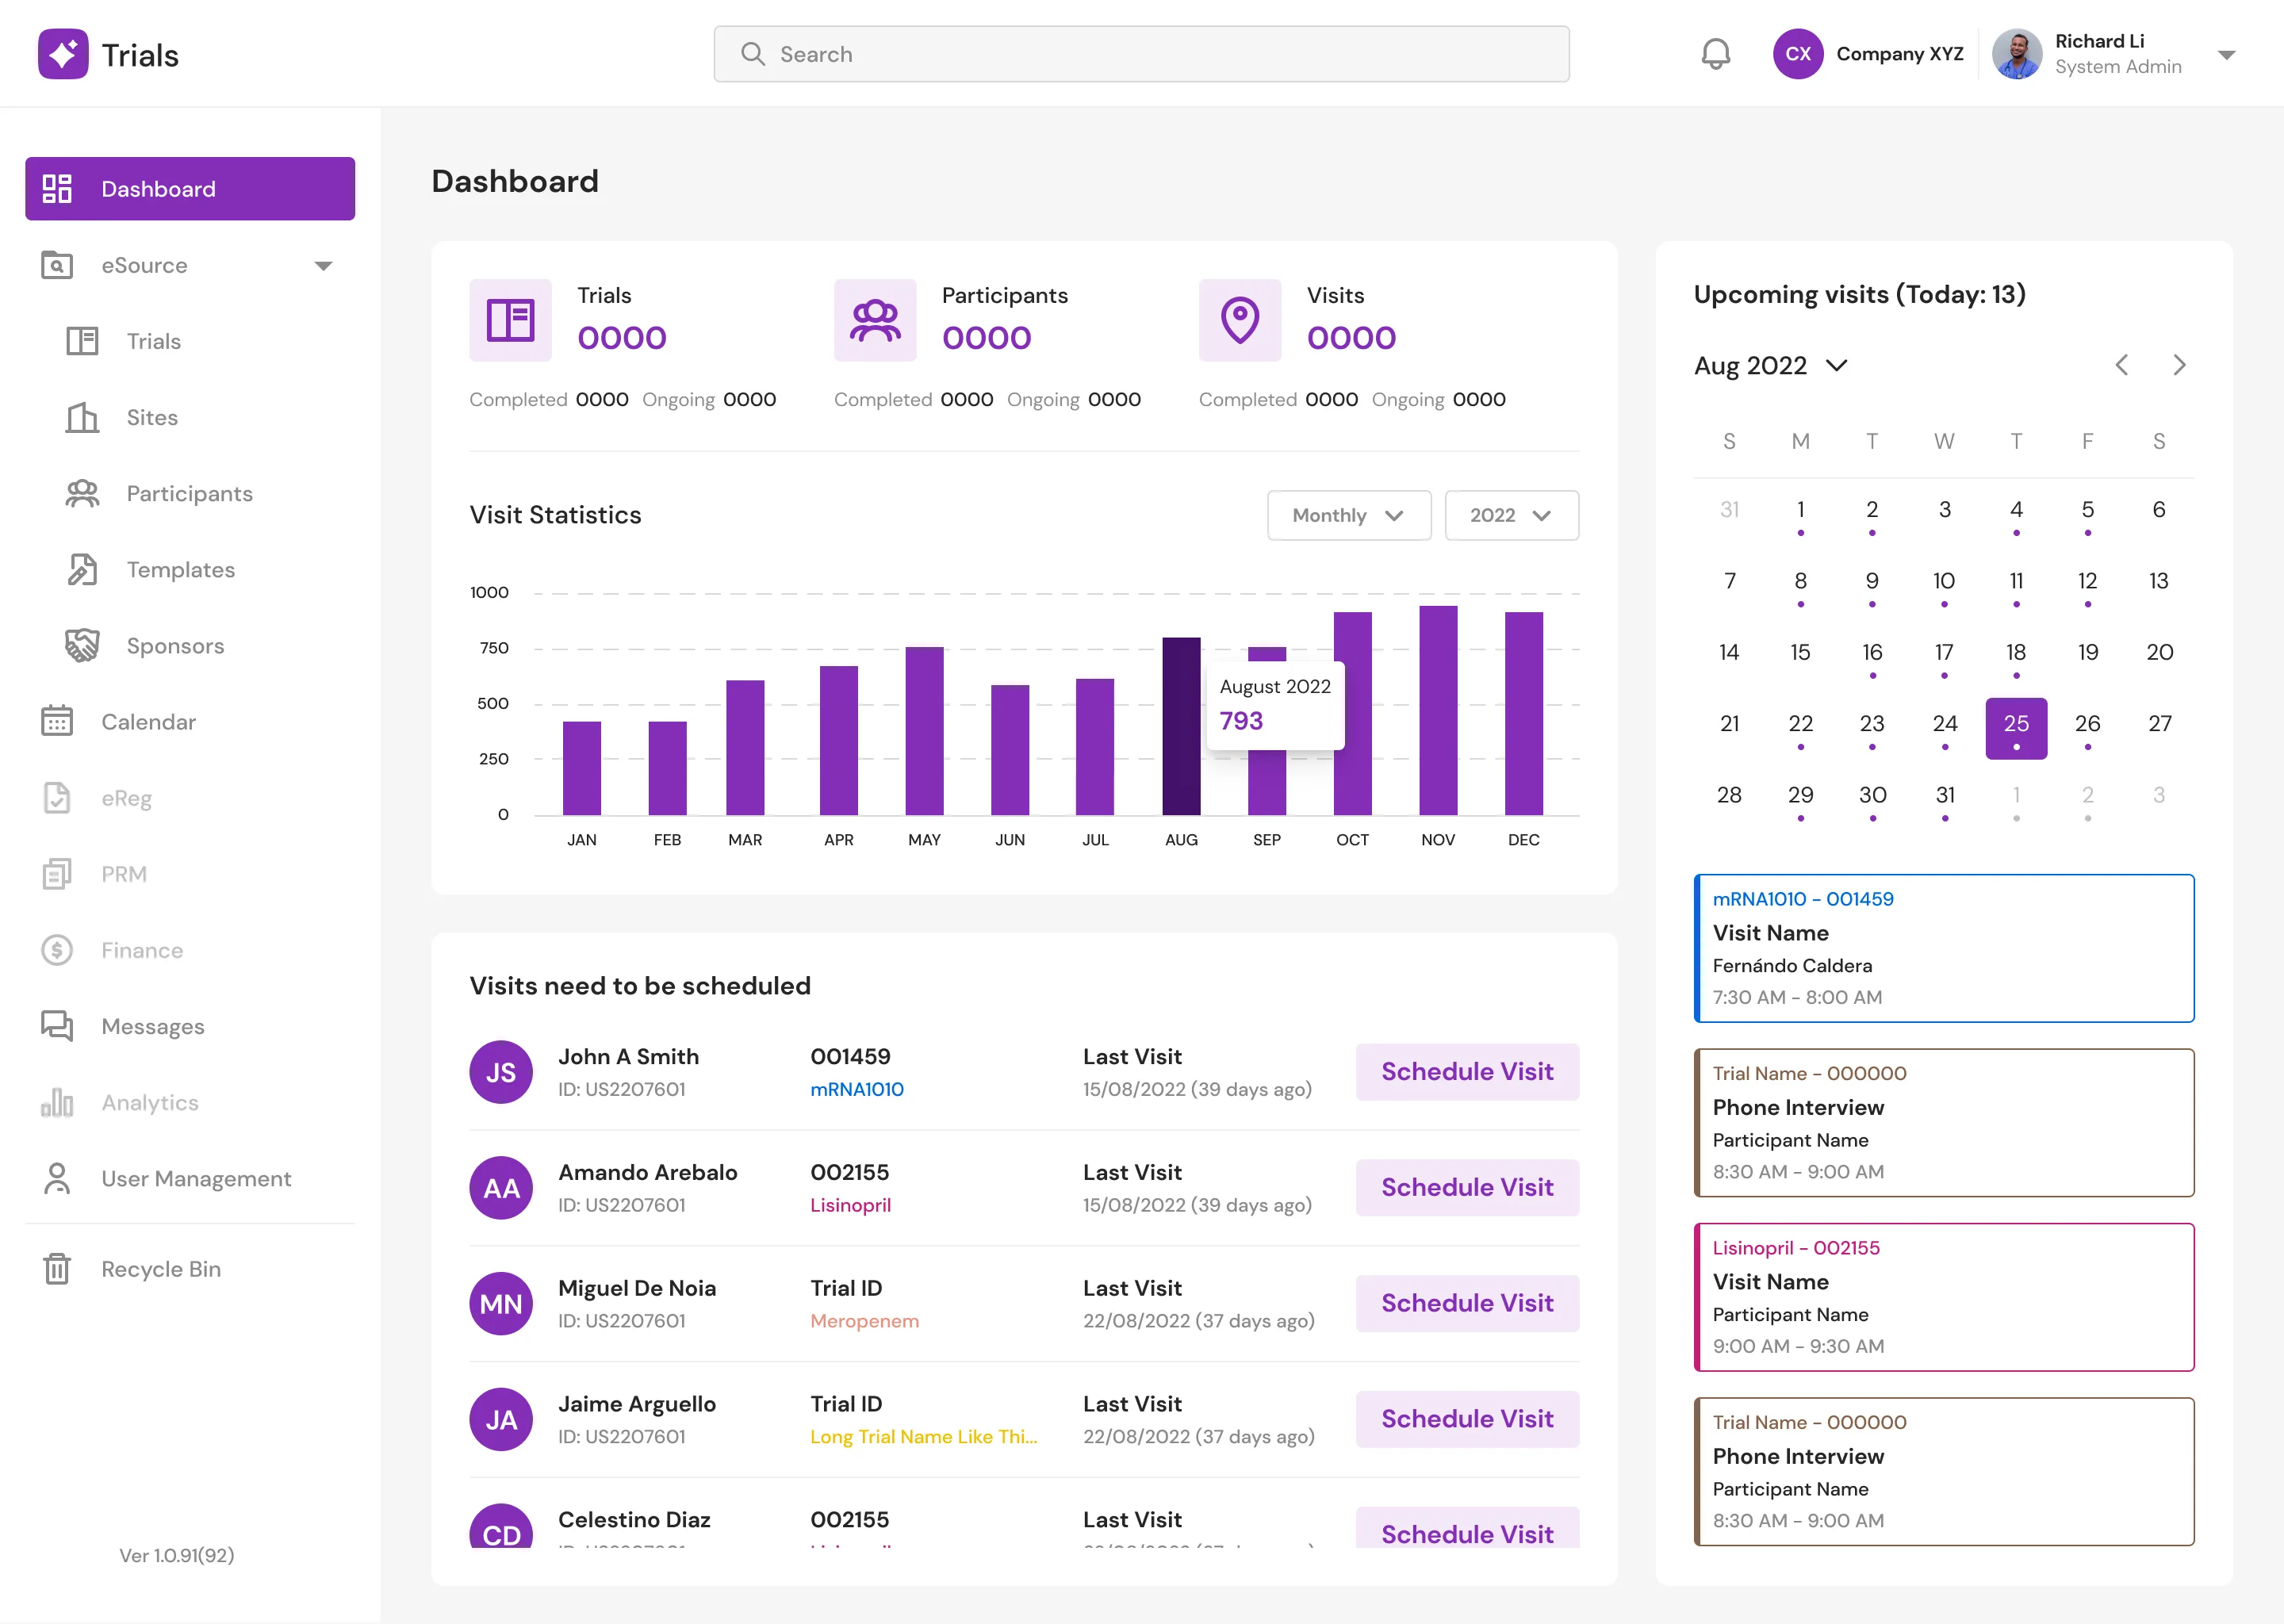Go to previous month in calendar
The image size is (2284, 1624).
pos(2122,365)
